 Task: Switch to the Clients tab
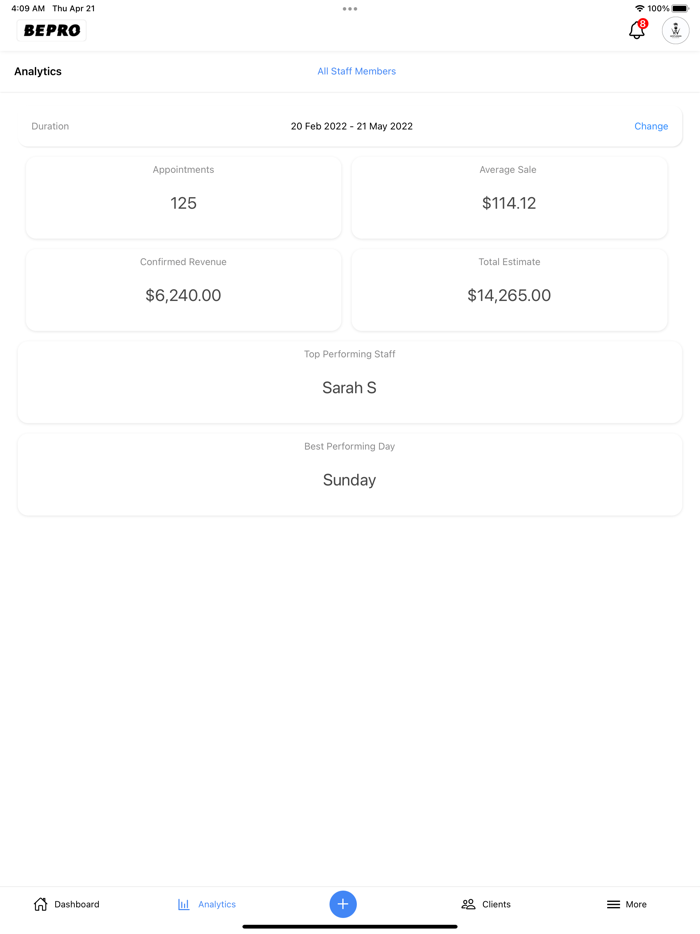coord(496,904)
